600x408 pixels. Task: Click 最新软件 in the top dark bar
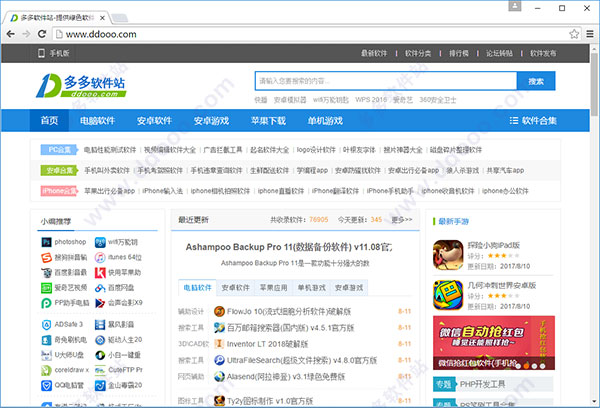coord(374,53)
